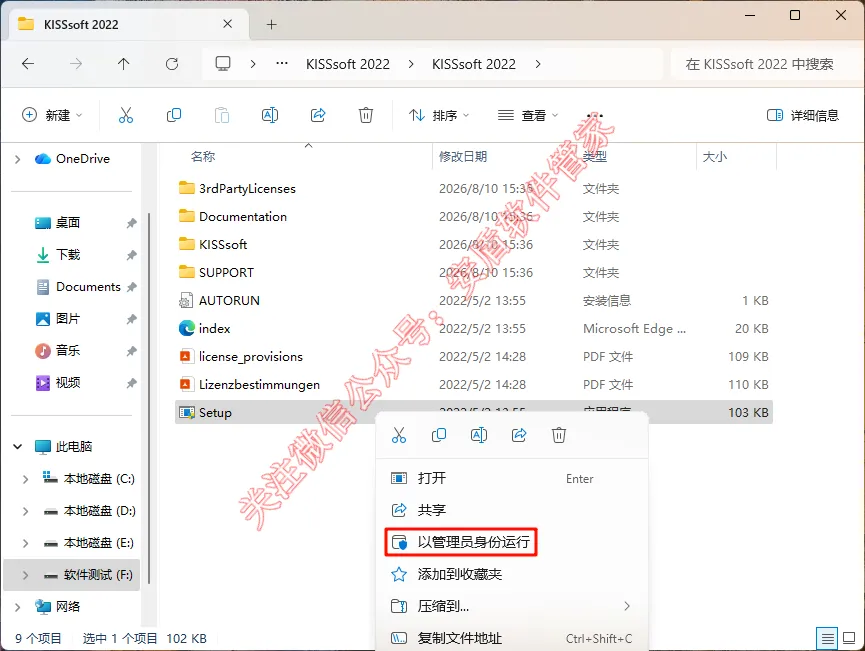Click the navigation pane scrollbar

click(x=148, y=397)
